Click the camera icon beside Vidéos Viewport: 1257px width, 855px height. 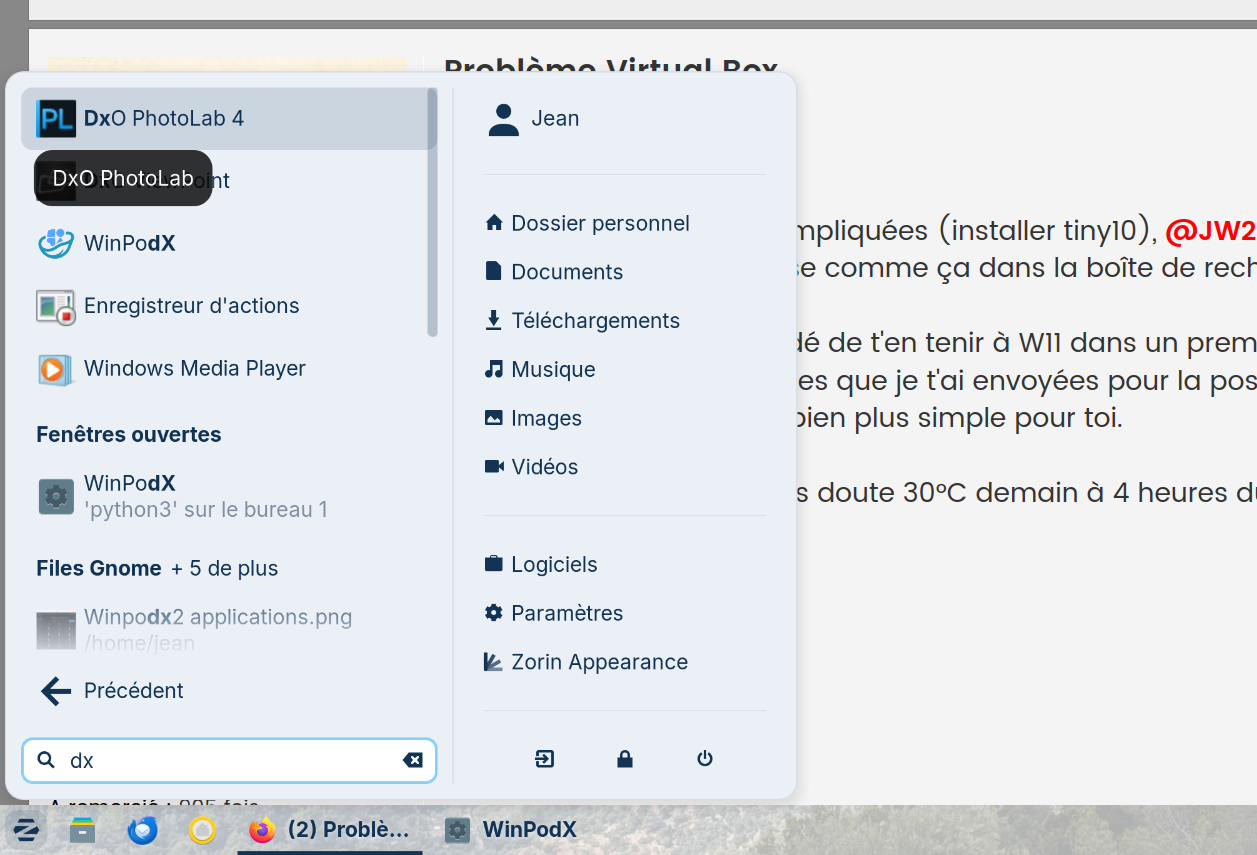[493, 466]
